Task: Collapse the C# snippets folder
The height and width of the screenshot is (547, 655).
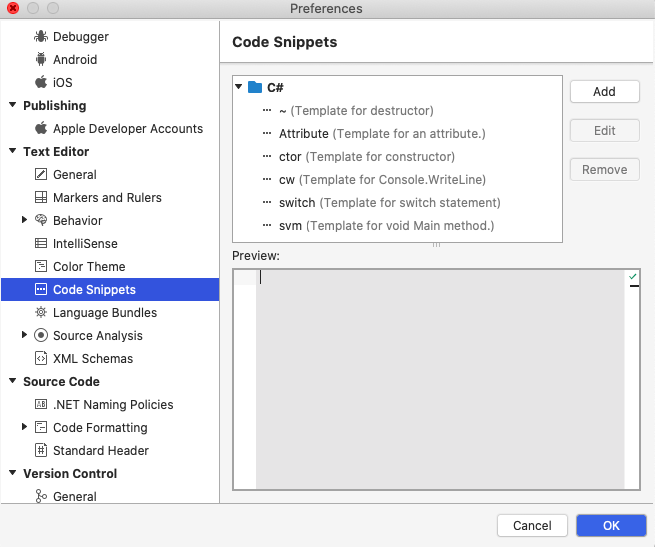Action: tap(239, 88)
